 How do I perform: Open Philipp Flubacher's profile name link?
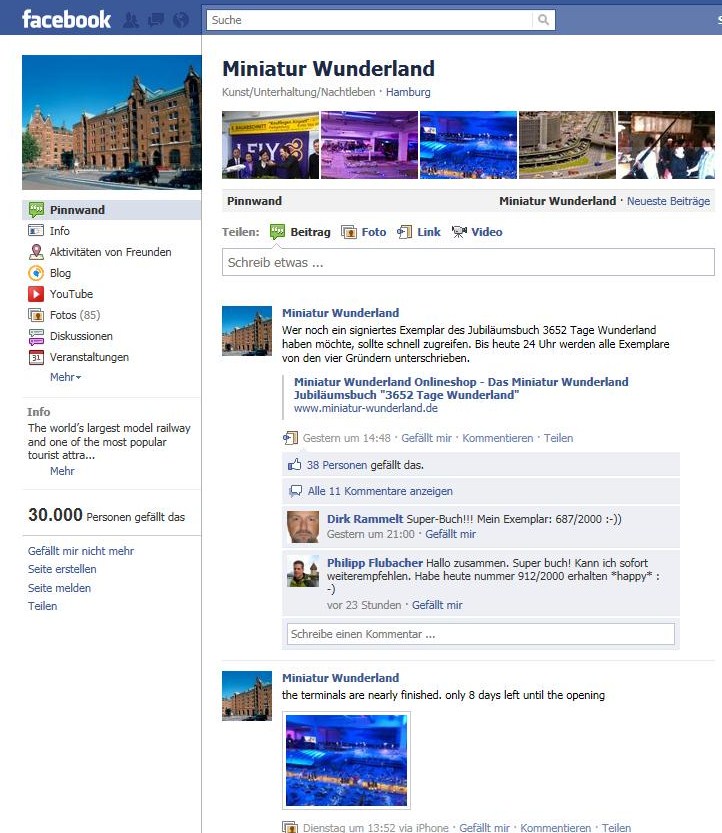pyautogui.click(x=375, y=563)
